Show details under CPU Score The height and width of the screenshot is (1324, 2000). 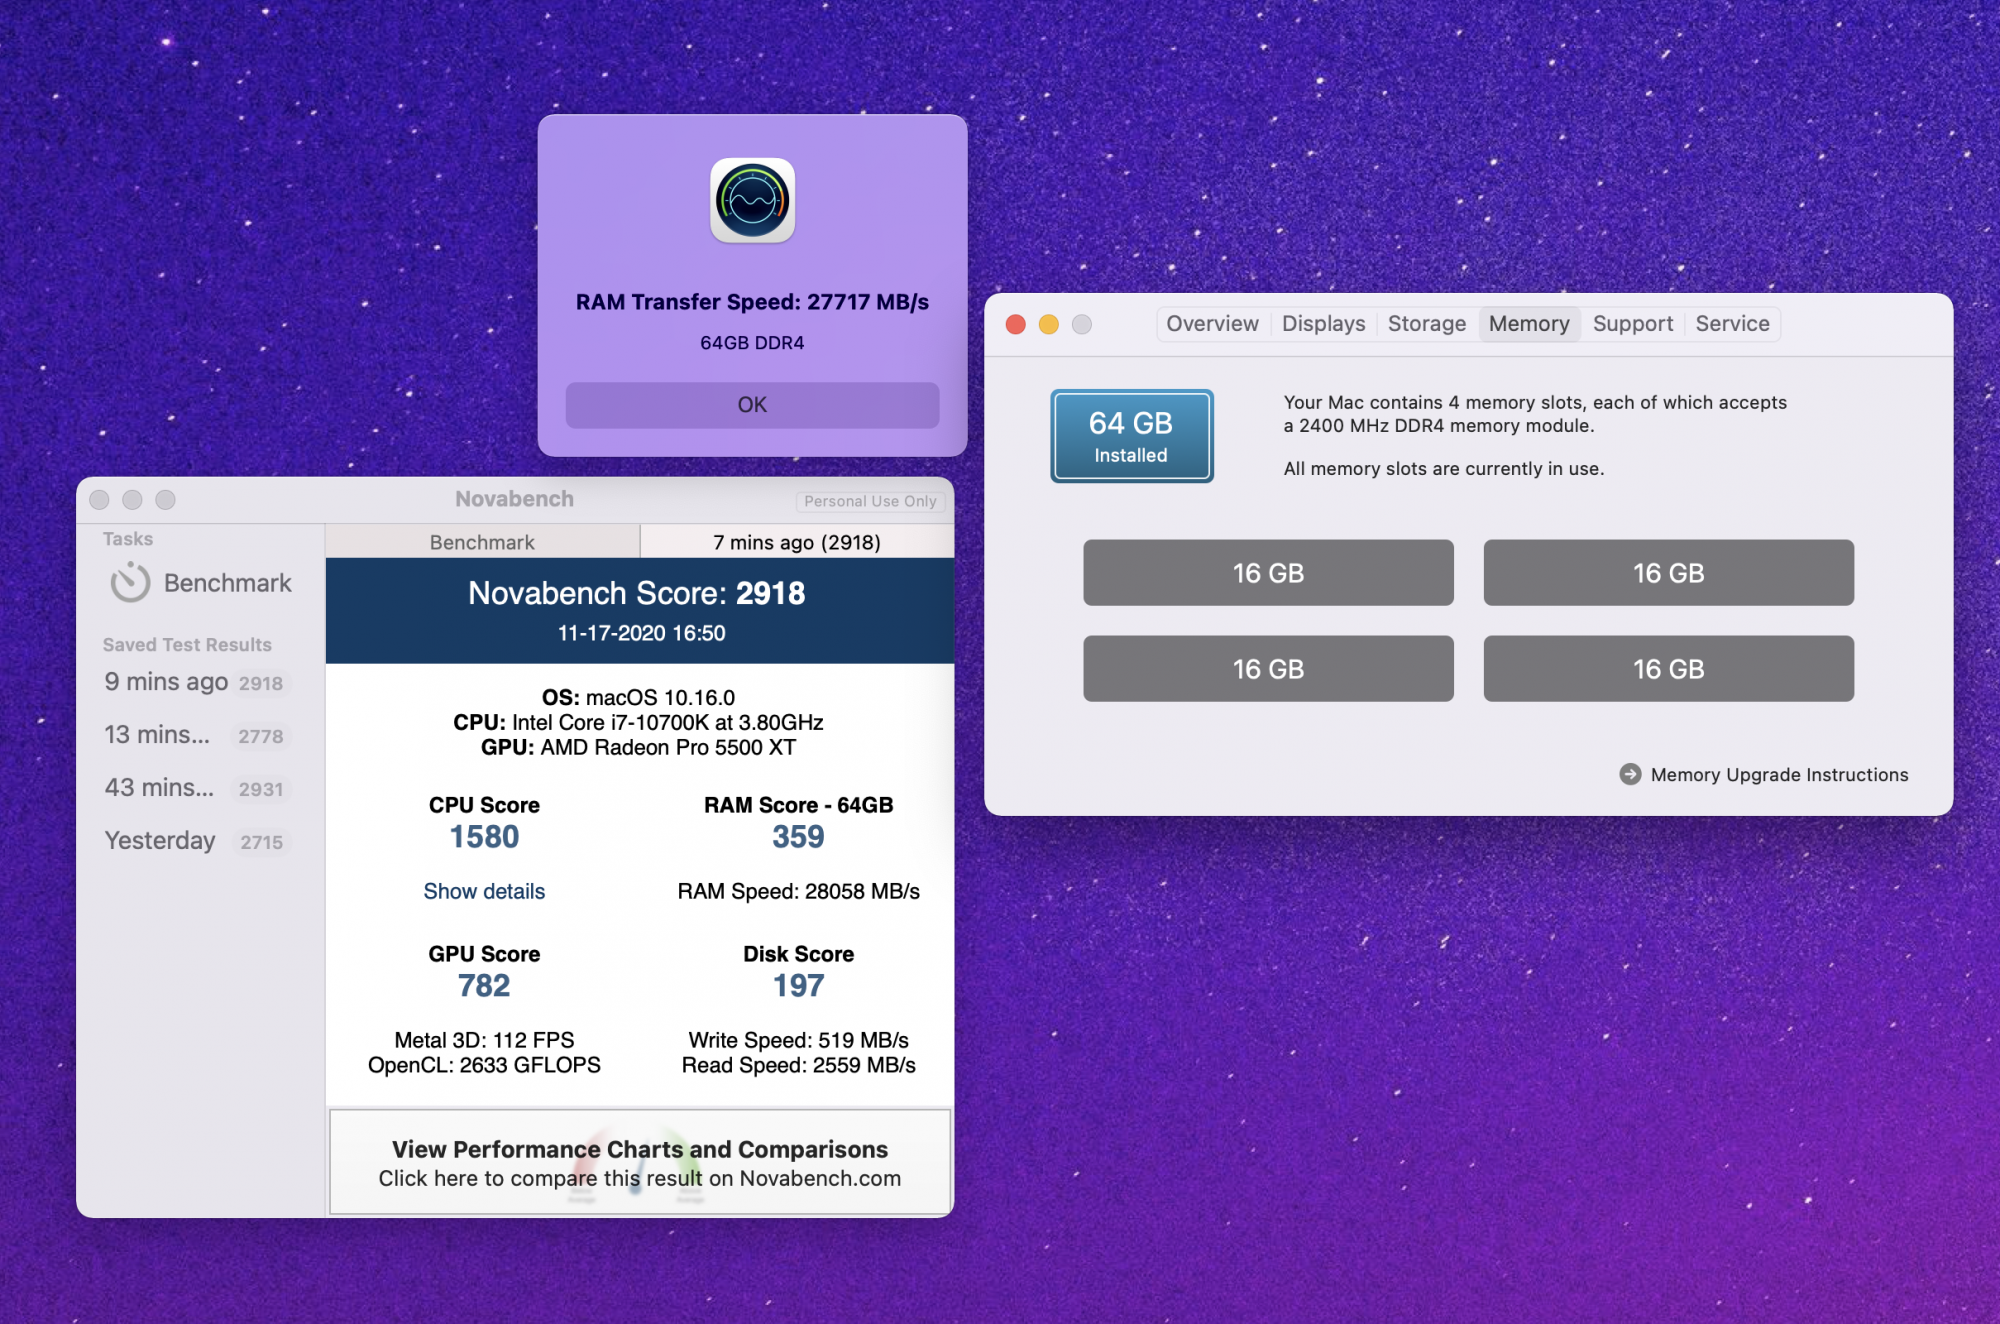coord(484,891)
